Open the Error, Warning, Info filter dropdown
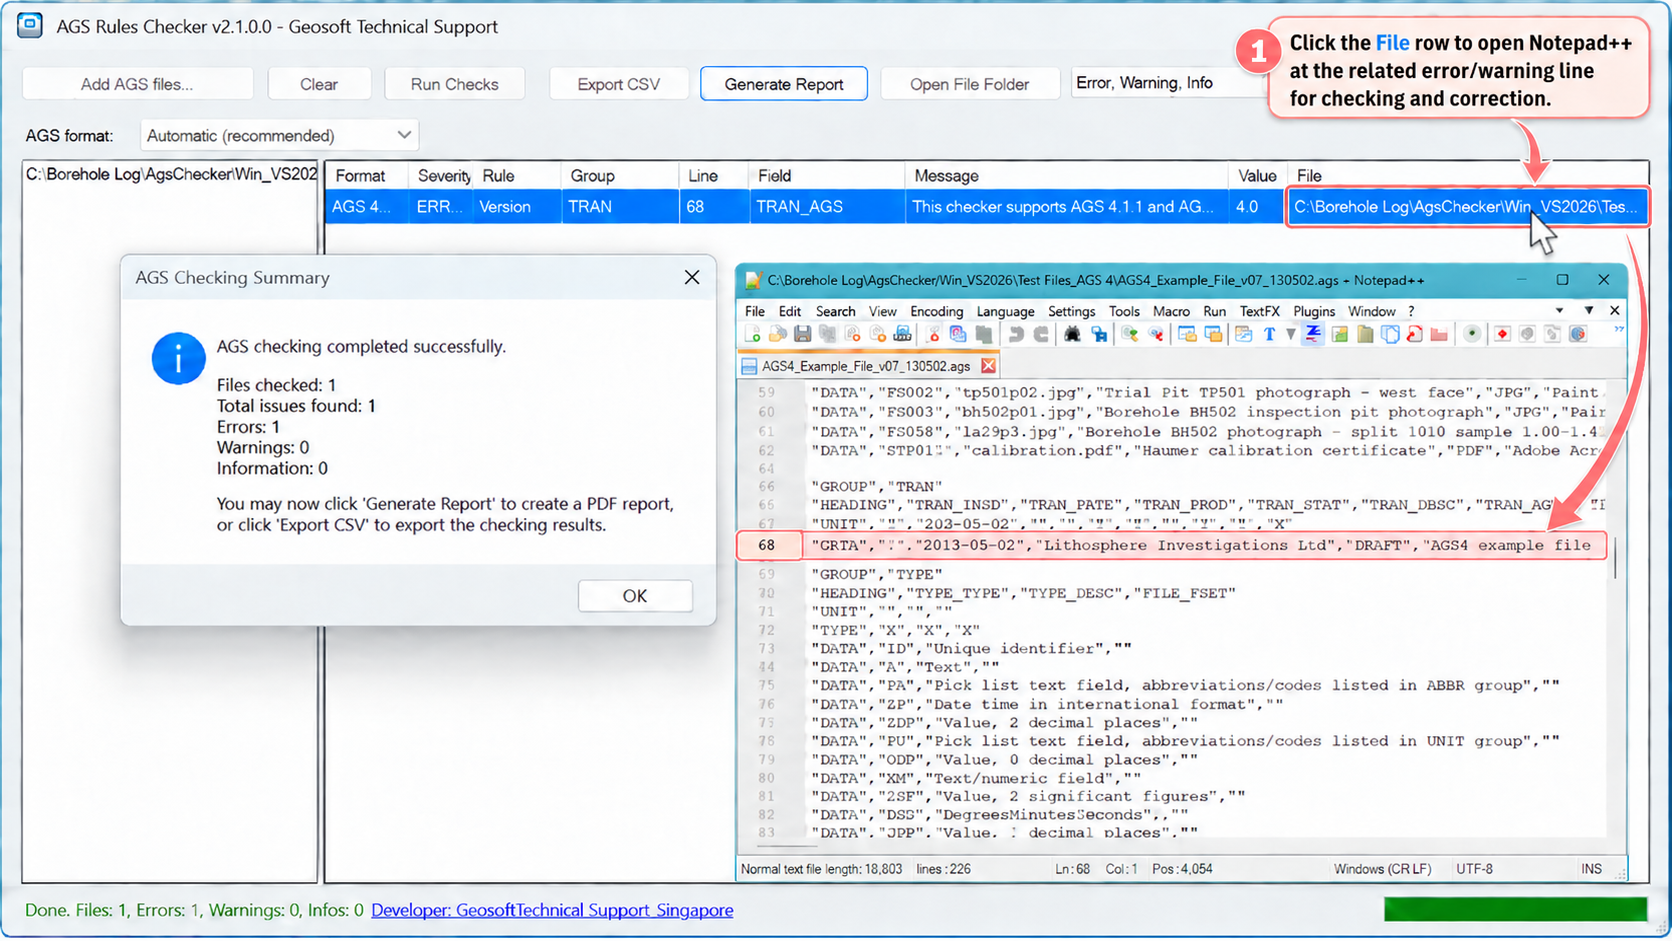Screen dimensions: 1672x941 pos(1170,83)
